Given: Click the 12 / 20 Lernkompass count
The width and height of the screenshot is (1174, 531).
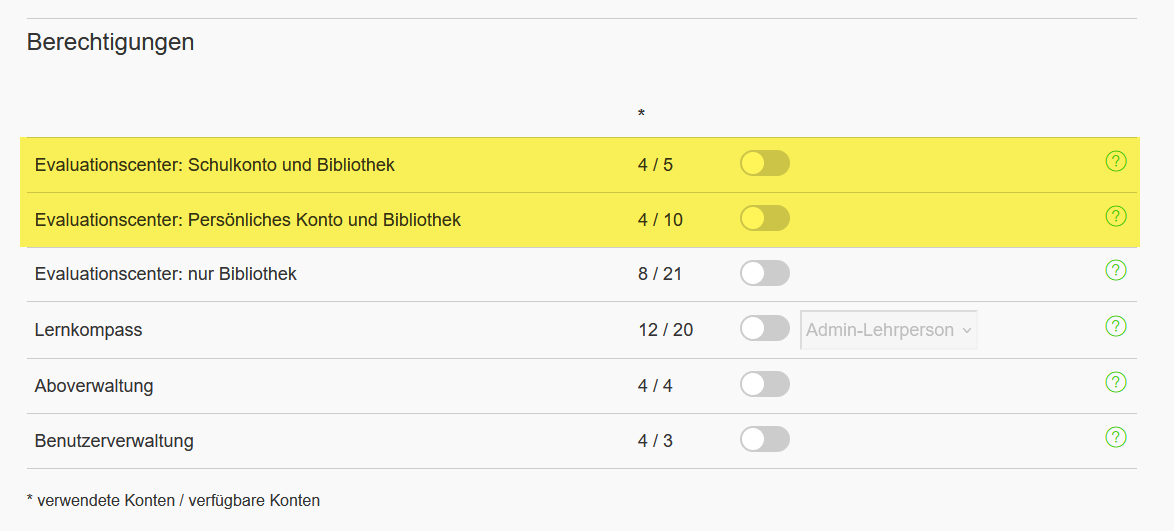Looking at the screenshot, I should [666, 330].
